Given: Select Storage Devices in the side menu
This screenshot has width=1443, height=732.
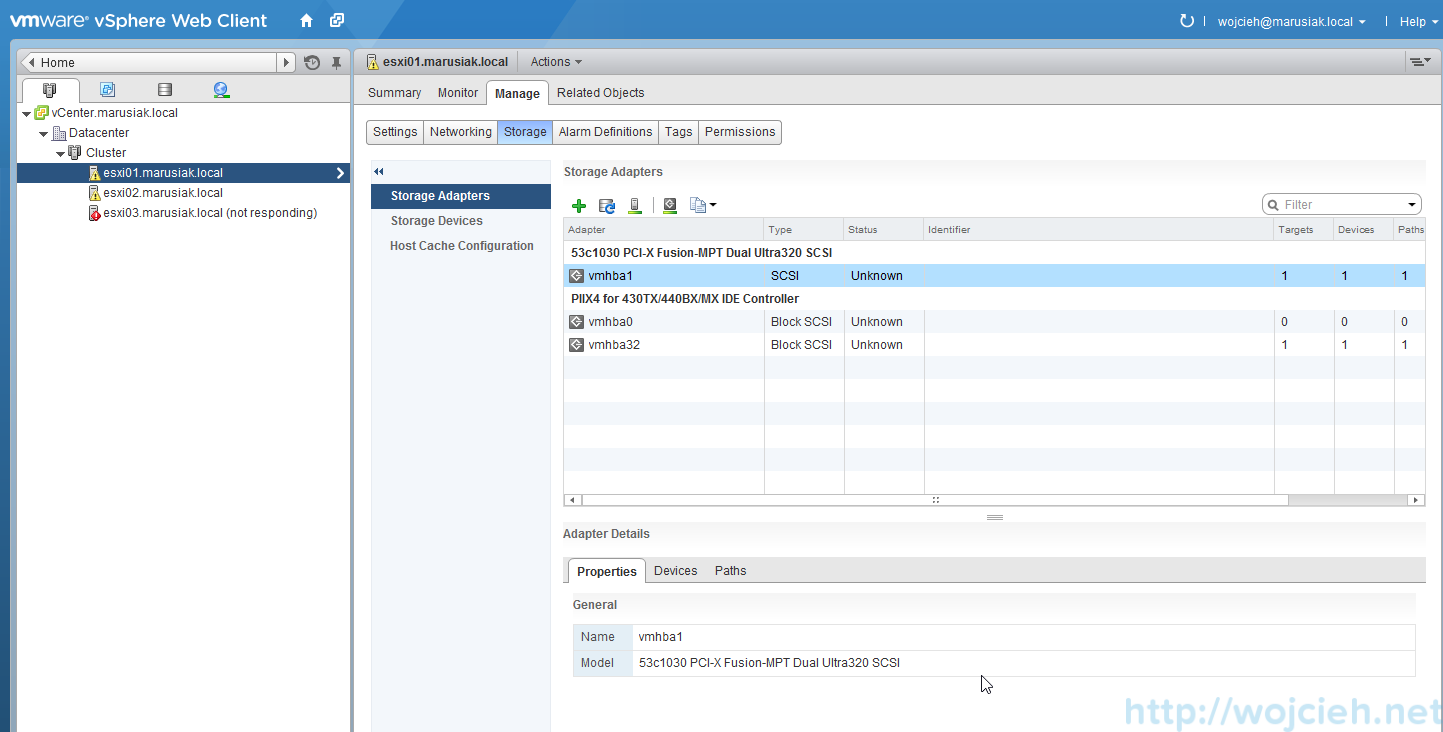Looking at the screenshot, I should pos(436,221).
